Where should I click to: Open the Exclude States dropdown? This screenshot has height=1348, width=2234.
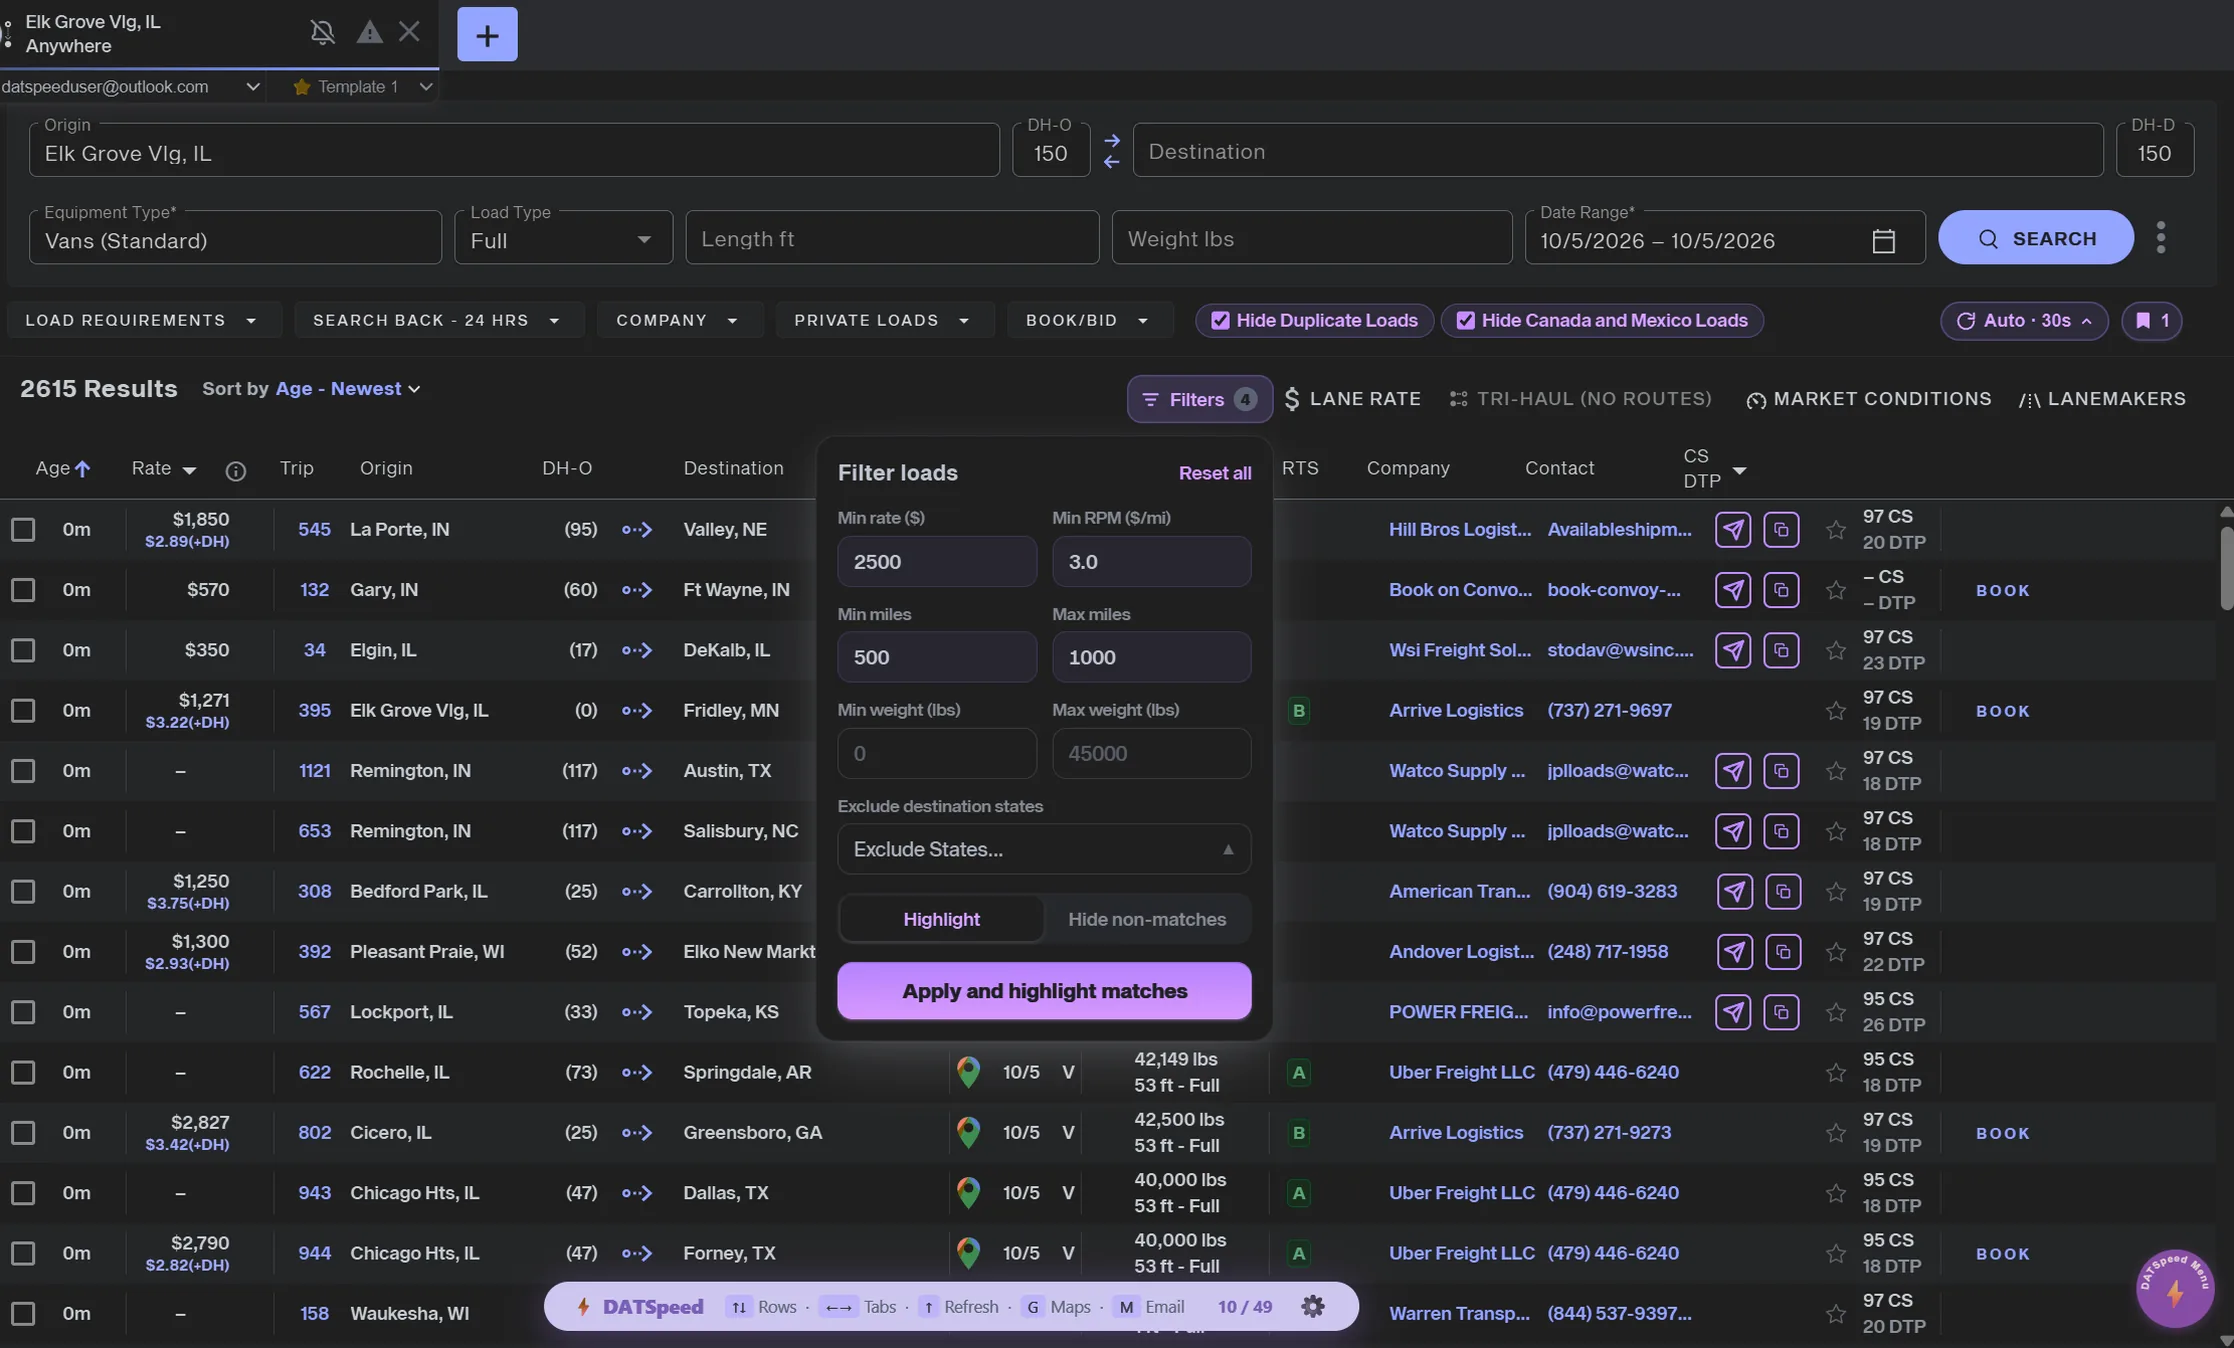point(1044,849)
